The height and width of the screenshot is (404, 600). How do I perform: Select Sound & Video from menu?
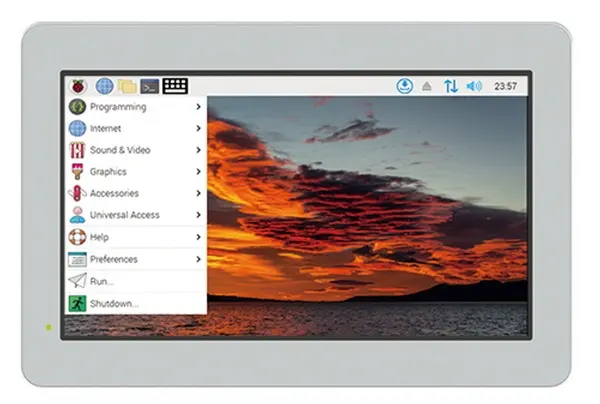(x=136, y=150)
